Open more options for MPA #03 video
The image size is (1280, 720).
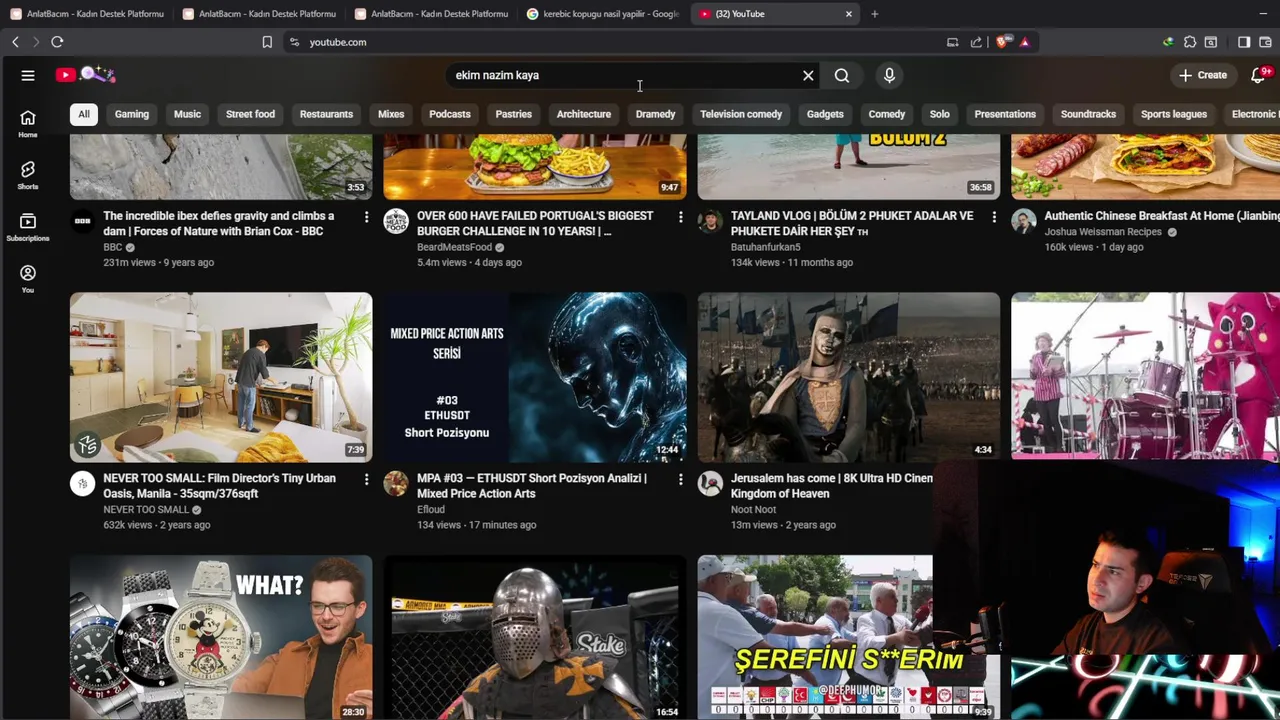680,480
